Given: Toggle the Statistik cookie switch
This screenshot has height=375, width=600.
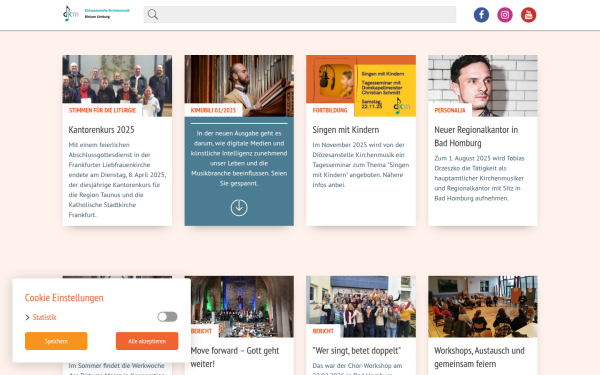Looking at the screenshot, I should [x=167, y=317].
